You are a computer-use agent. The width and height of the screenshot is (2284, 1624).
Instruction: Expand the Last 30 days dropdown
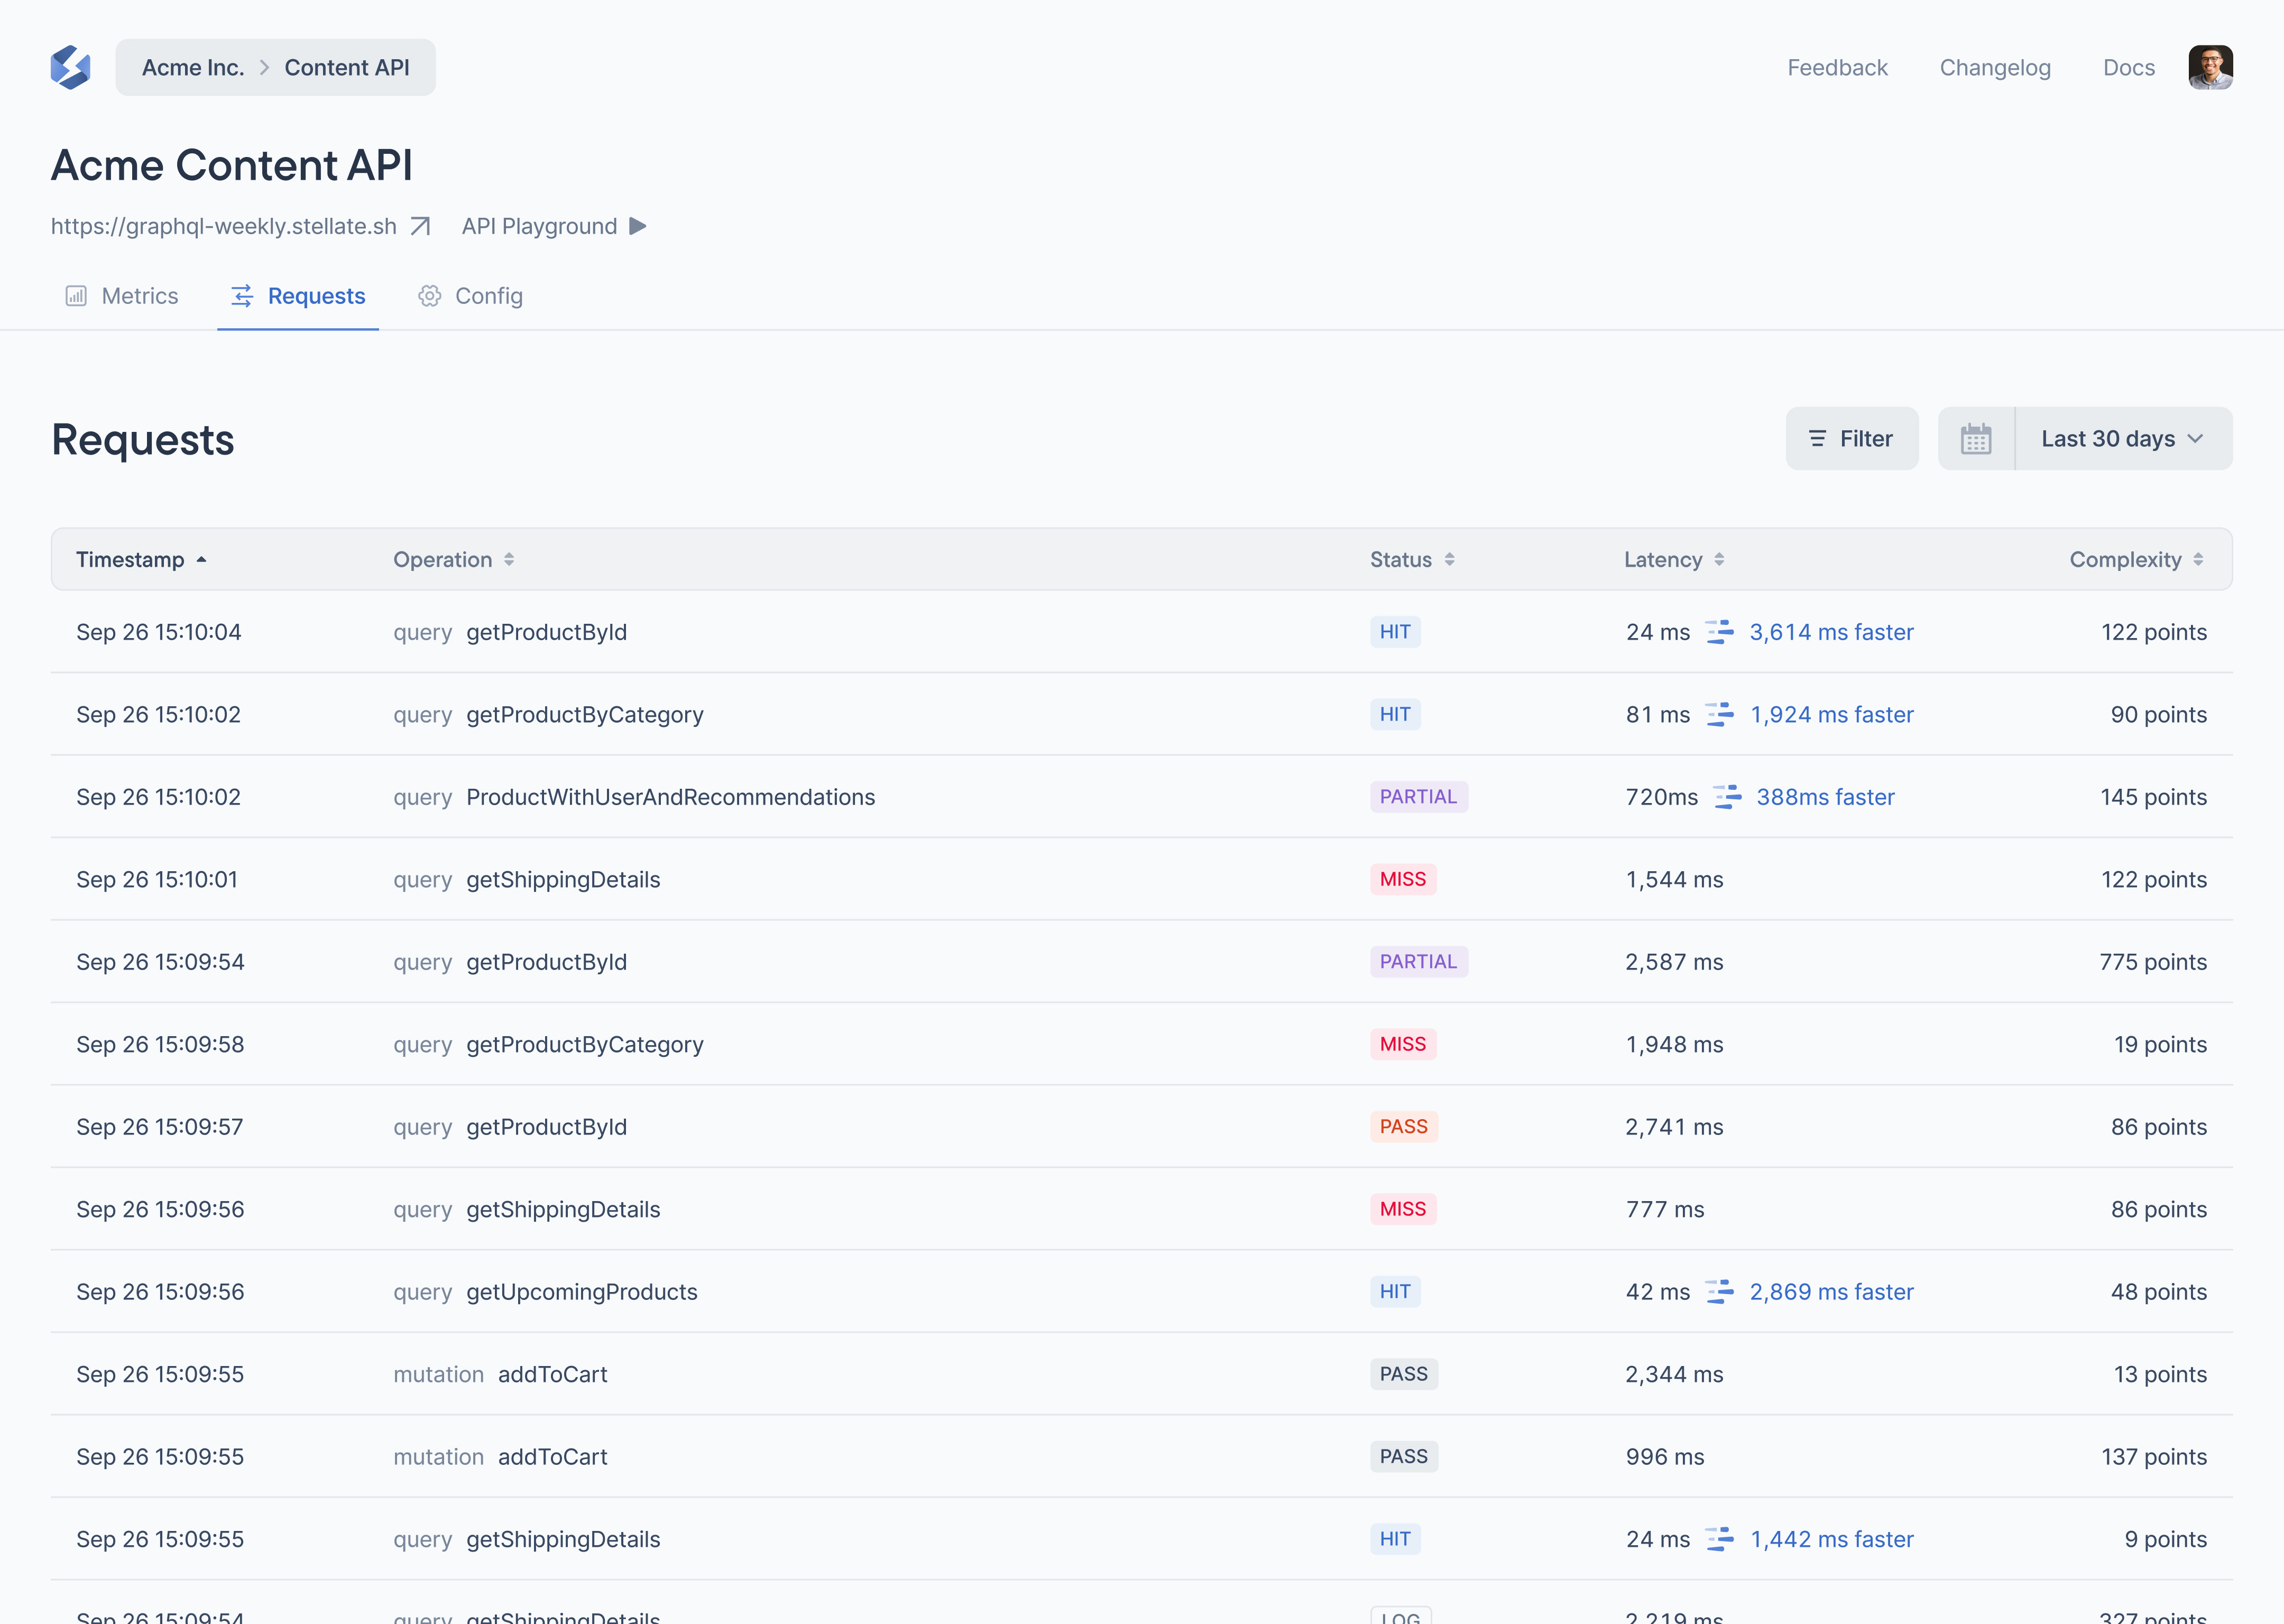[x=2123, y=439]
